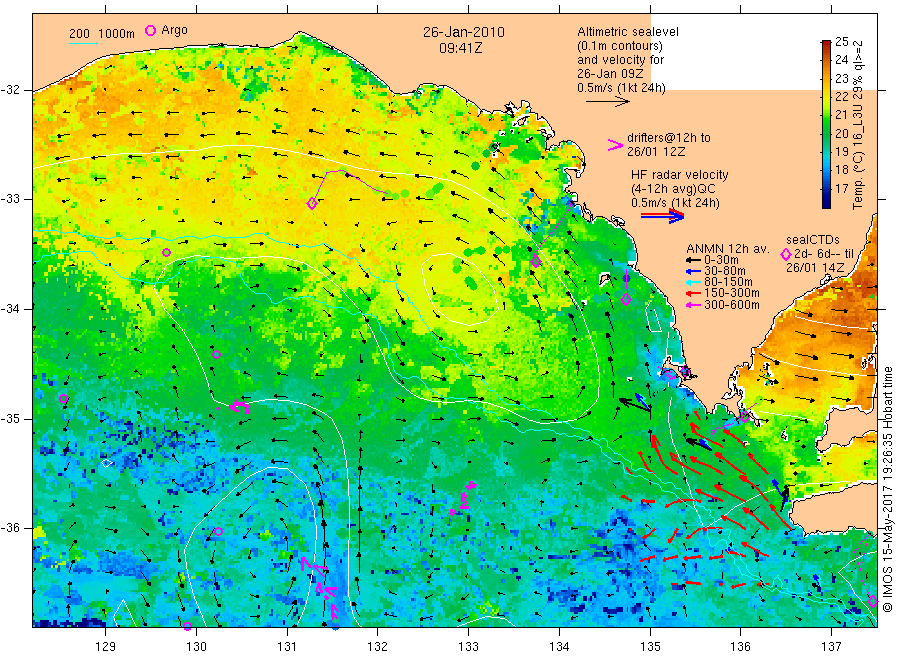
Task: Click the time stamp 09:41Z
Action: point(461,48)
